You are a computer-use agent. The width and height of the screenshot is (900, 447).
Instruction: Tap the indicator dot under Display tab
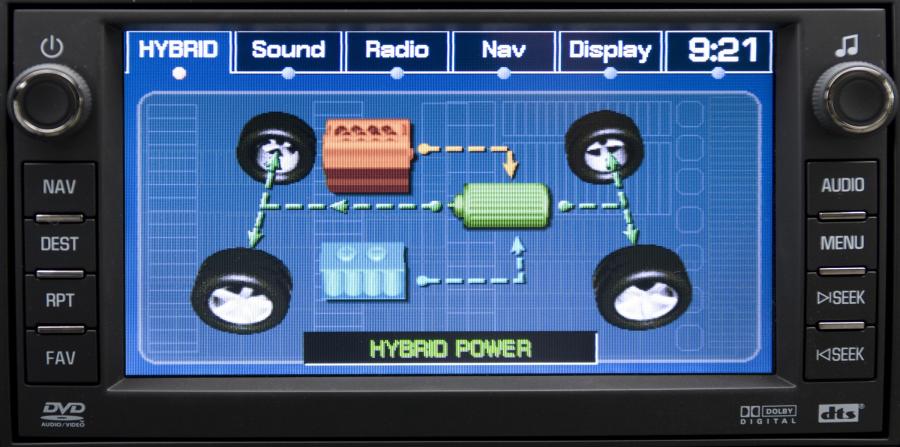pyautogui.click(x=611, y=73)
